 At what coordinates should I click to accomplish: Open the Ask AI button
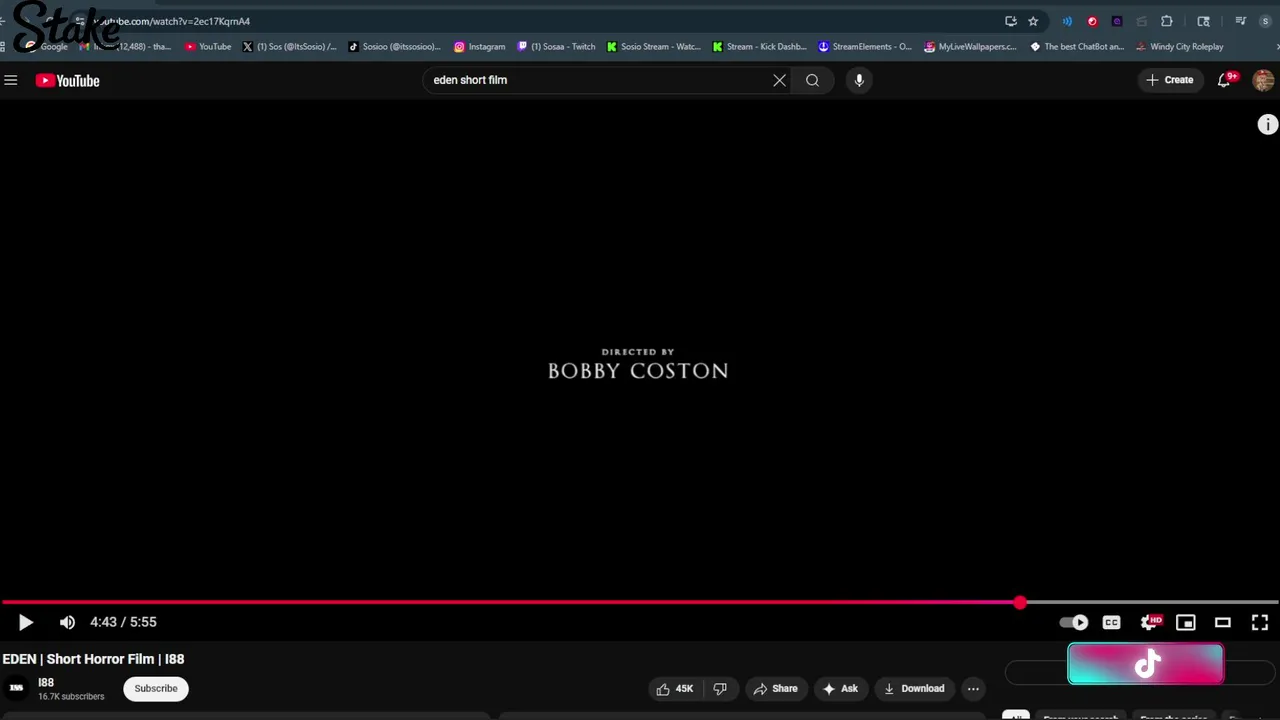point(840,688)
